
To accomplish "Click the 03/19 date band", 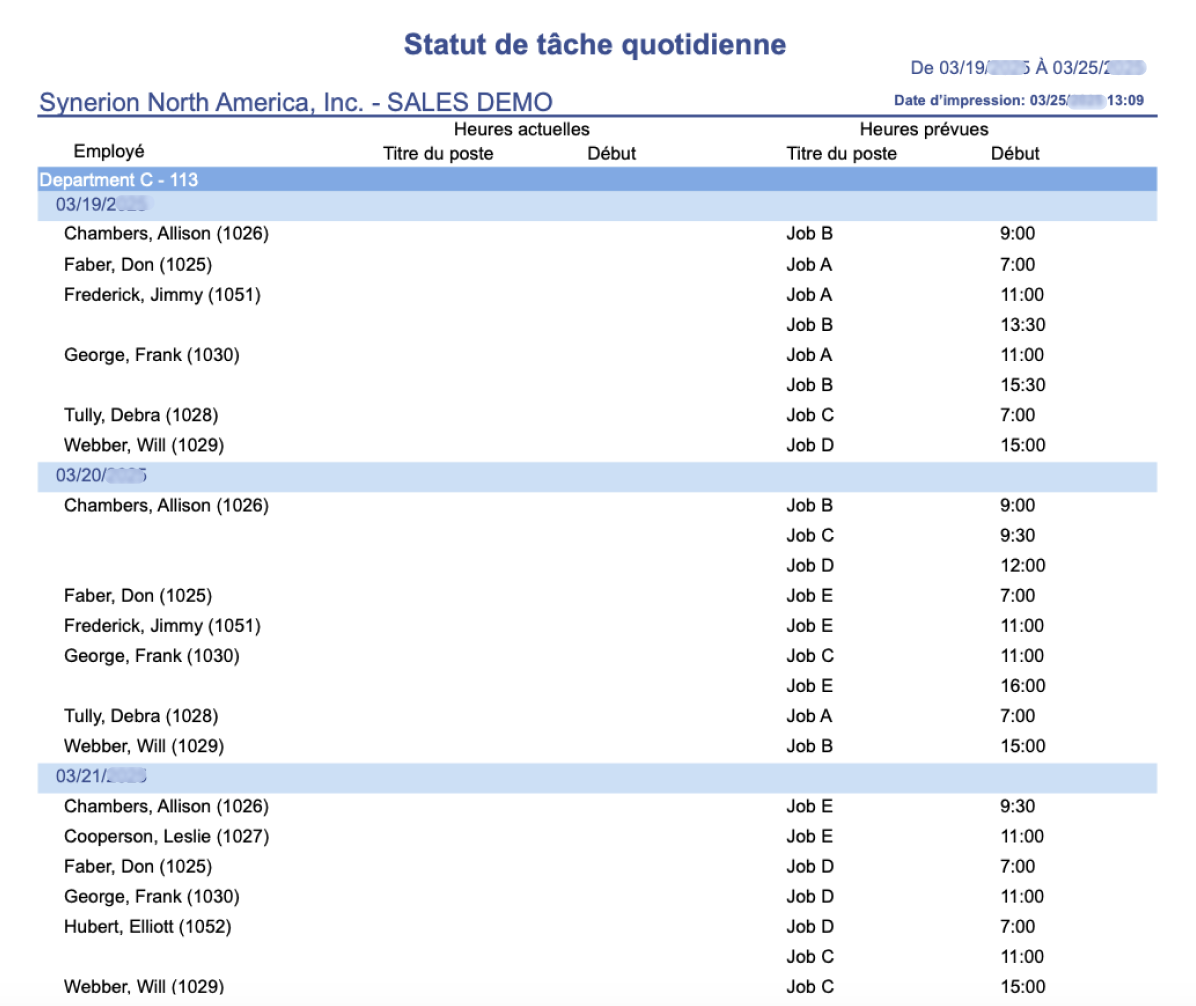I will (x=597, y=205).
